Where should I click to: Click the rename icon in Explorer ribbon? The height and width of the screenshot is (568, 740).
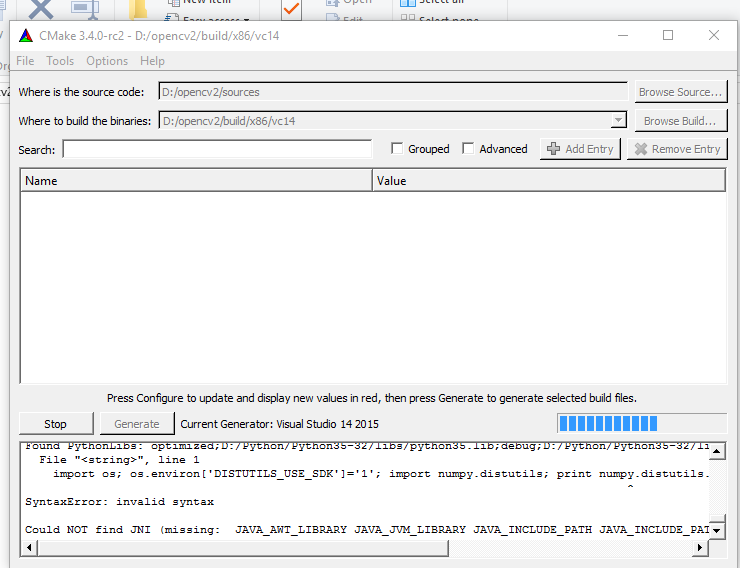(86, 9)
